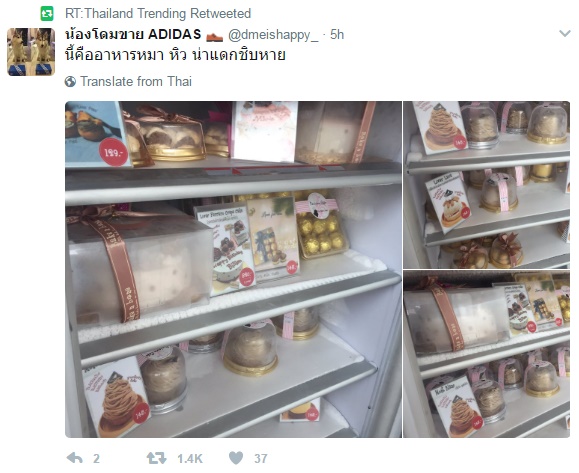The height and width of the screenshot is (473, 579).
Task: Retweet using the 1.4K retweet icon
Action: pos(157,458)
